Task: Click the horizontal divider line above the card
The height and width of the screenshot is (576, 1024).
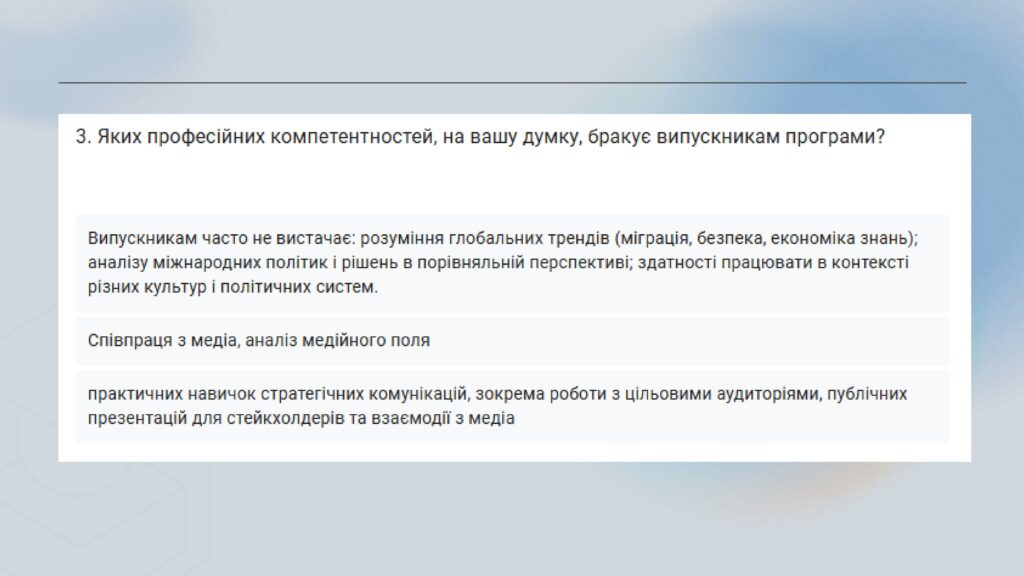Action: (512, 82)
